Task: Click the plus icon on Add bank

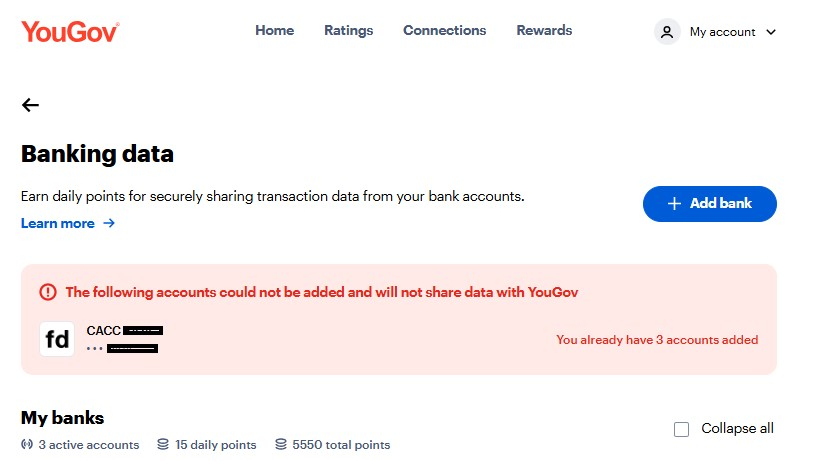Action: (674, 203)
